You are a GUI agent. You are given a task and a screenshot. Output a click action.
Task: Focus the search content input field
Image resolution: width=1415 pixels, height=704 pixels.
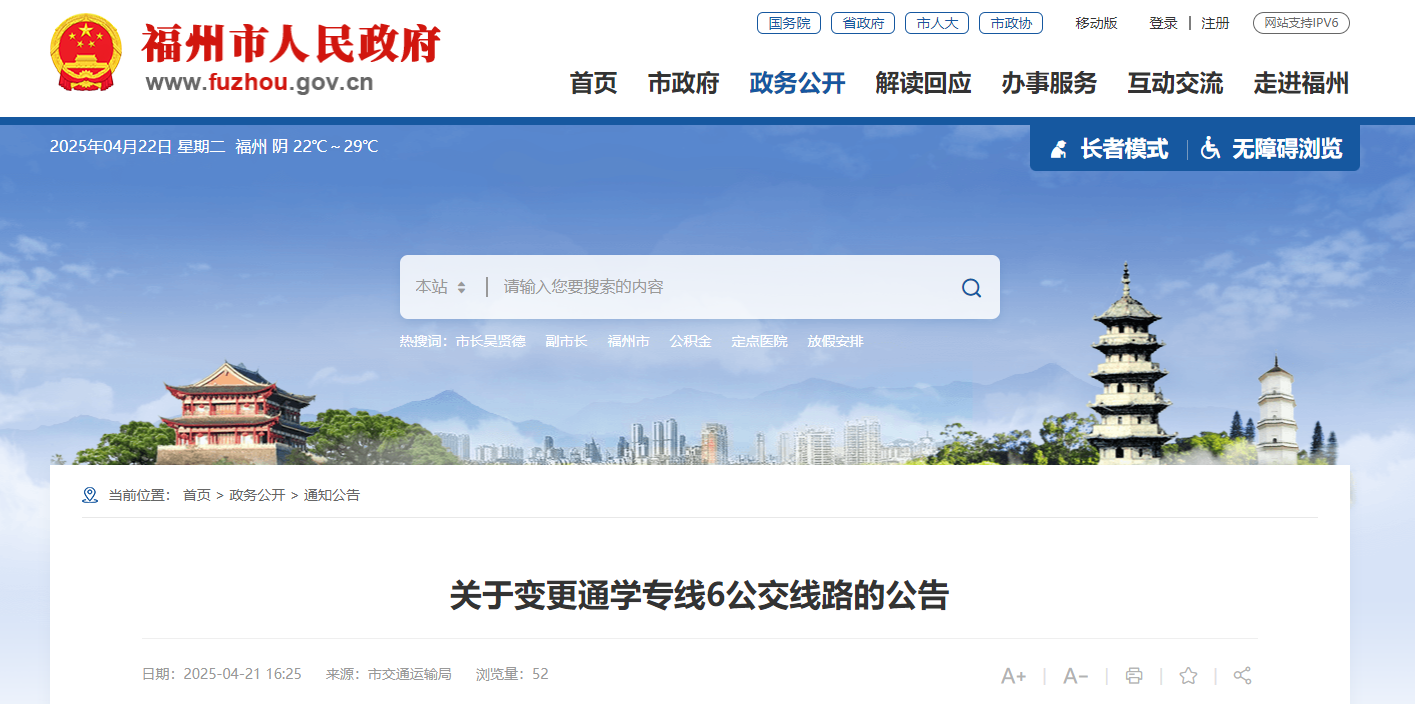720,287
